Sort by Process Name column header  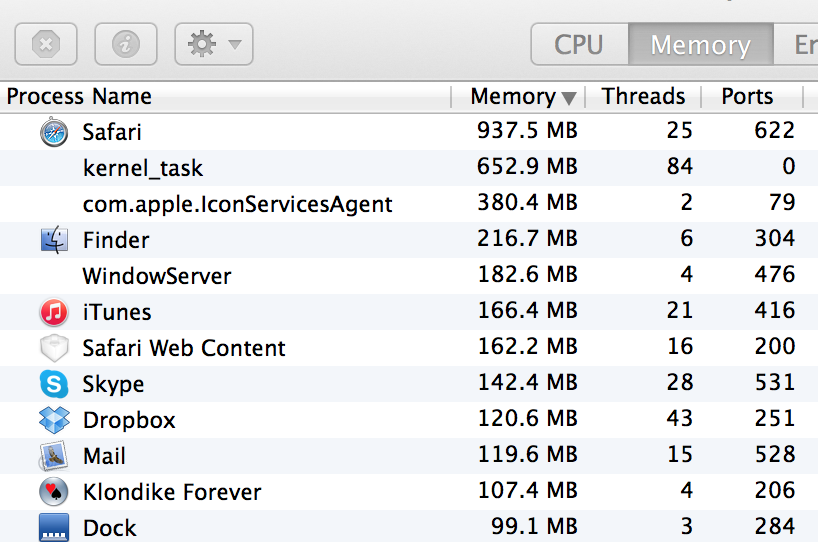pos(80,97)
